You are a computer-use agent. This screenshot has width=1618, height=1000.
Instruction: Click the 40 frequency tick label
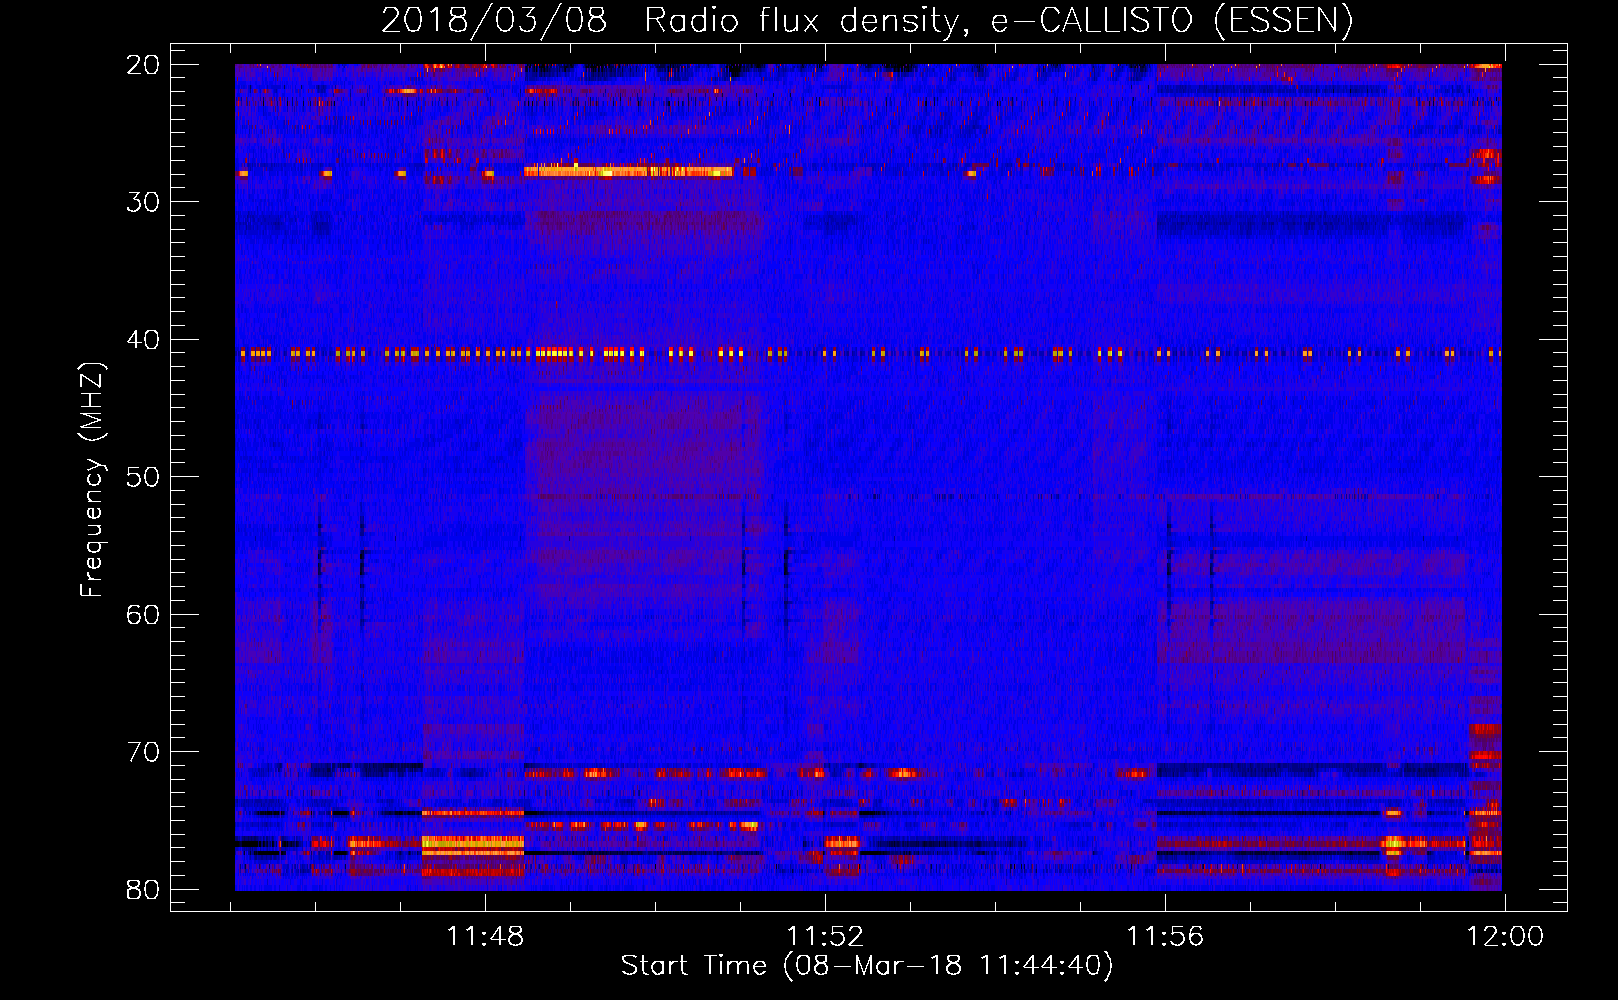pyautogui.click(x=144, y=340)
